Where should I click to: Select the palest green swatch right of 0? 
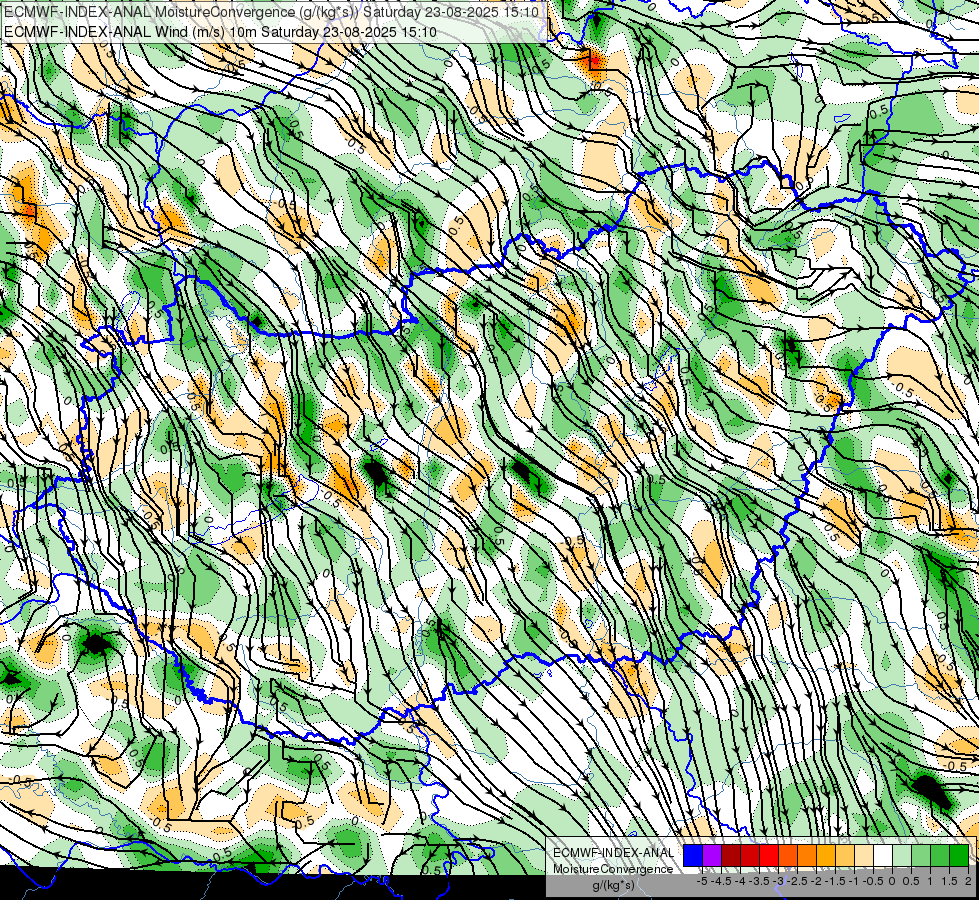(902, 855)
